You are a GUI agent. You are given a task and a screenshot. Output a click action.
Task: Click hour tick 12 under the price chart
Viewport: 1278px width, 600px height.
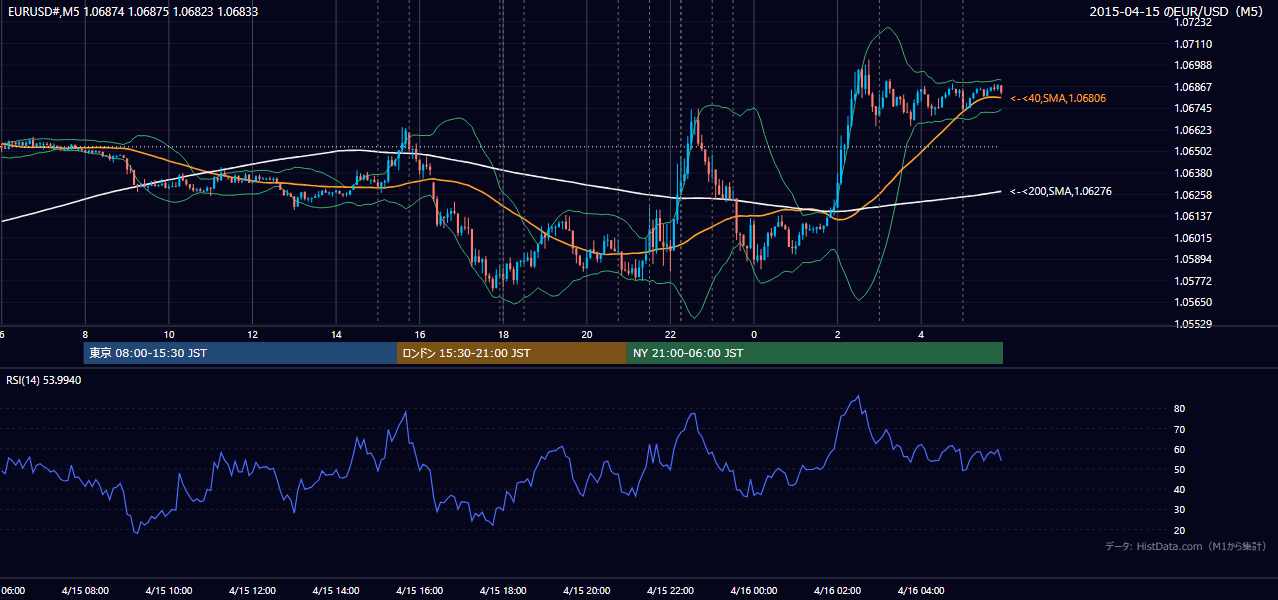click(252, 334)
